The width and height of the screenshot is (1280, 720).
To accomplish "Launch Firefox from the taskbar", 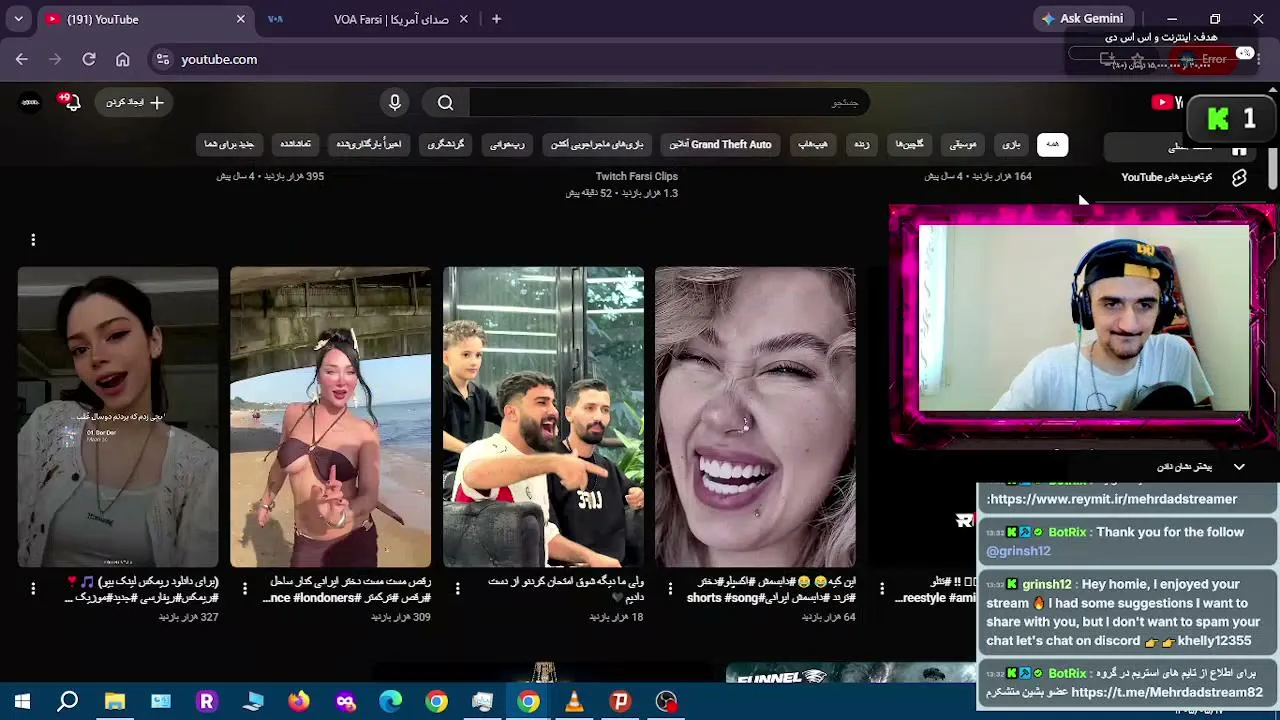I will (x=299, y=702).
